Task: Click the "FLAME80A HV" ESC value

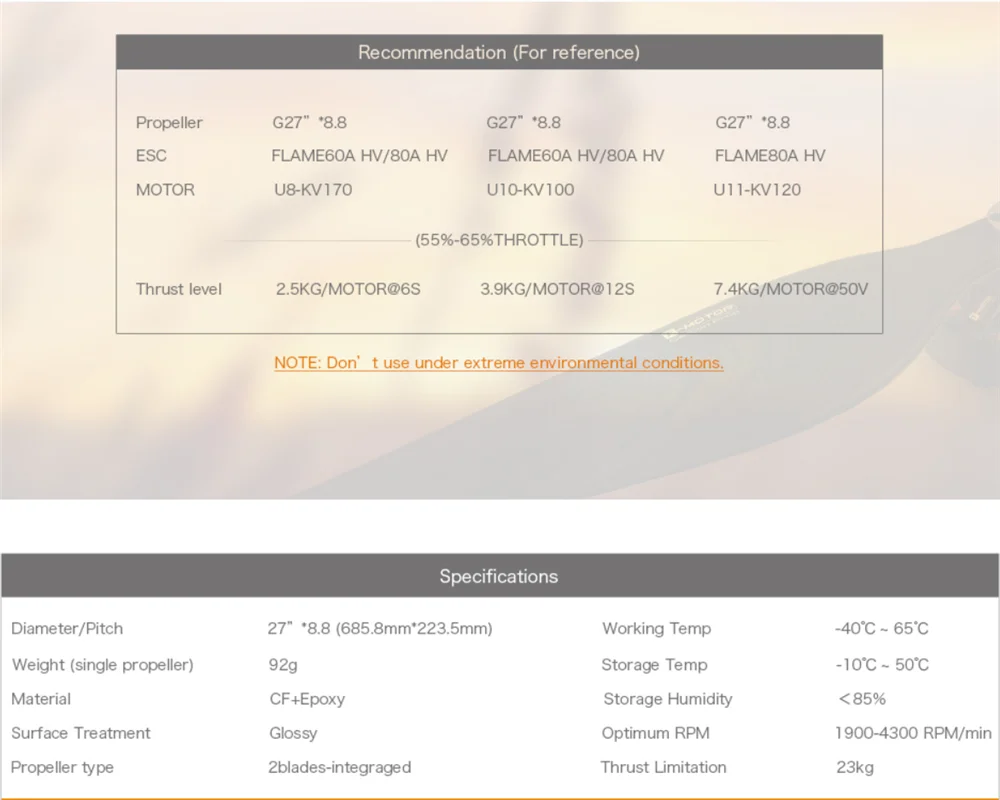Action: click(770, 156)
